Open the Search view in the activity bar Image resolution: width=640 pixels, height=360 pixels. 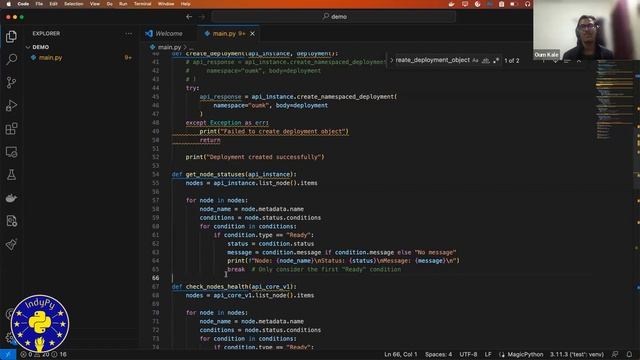(x=11, y=59)
